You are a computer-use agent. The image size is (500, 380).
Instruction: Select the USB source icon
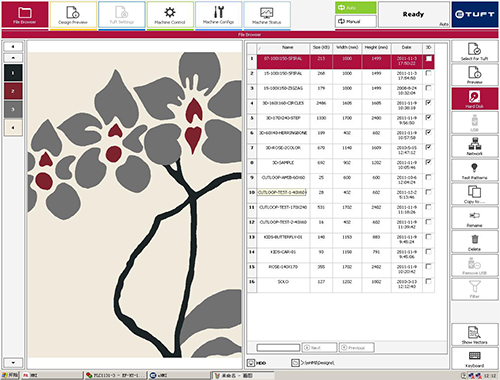point(475,123)
